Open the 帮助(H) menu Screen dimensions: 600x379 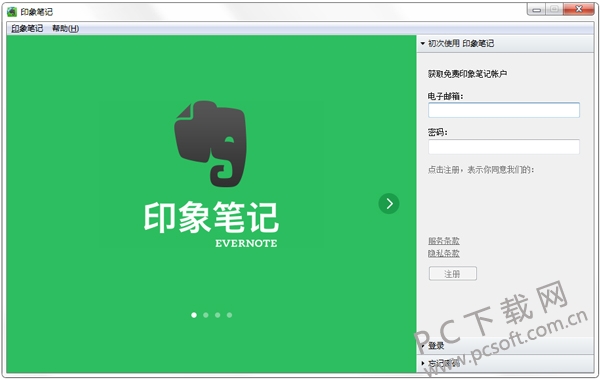65,28
